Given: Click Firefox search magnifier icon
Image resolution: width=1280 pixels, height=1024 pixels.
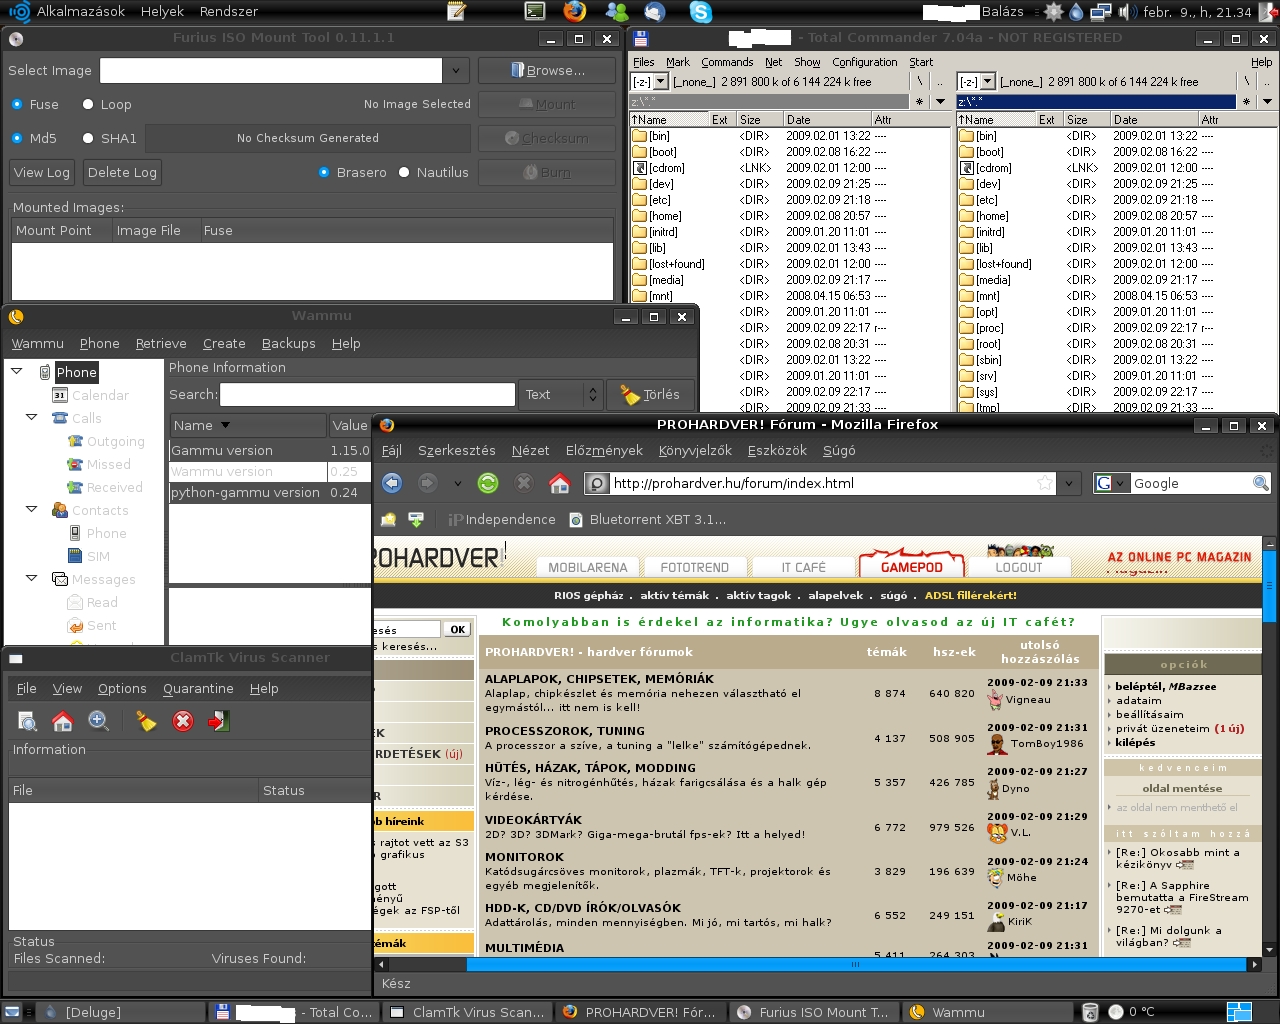Looking at the screenshot, I should pyautogui.click(x=1260, y=483).
